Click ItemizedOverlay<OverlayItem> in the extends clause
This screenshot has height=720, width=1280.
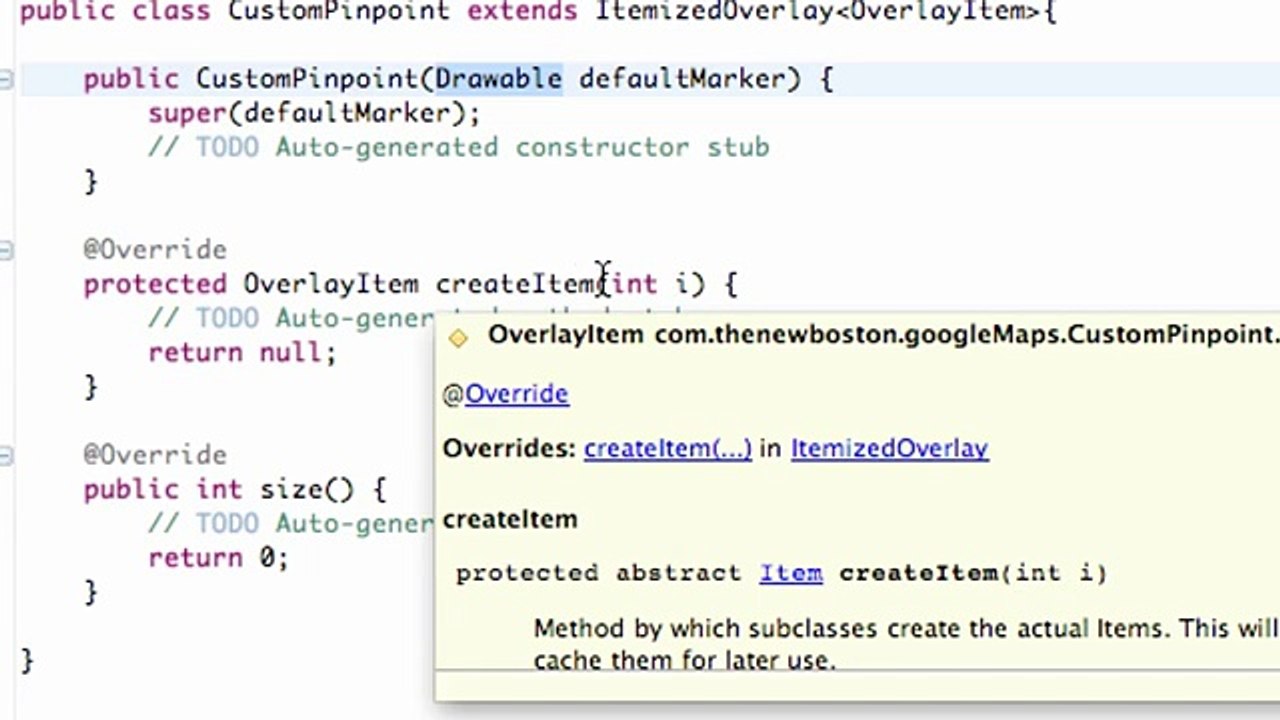819,12
